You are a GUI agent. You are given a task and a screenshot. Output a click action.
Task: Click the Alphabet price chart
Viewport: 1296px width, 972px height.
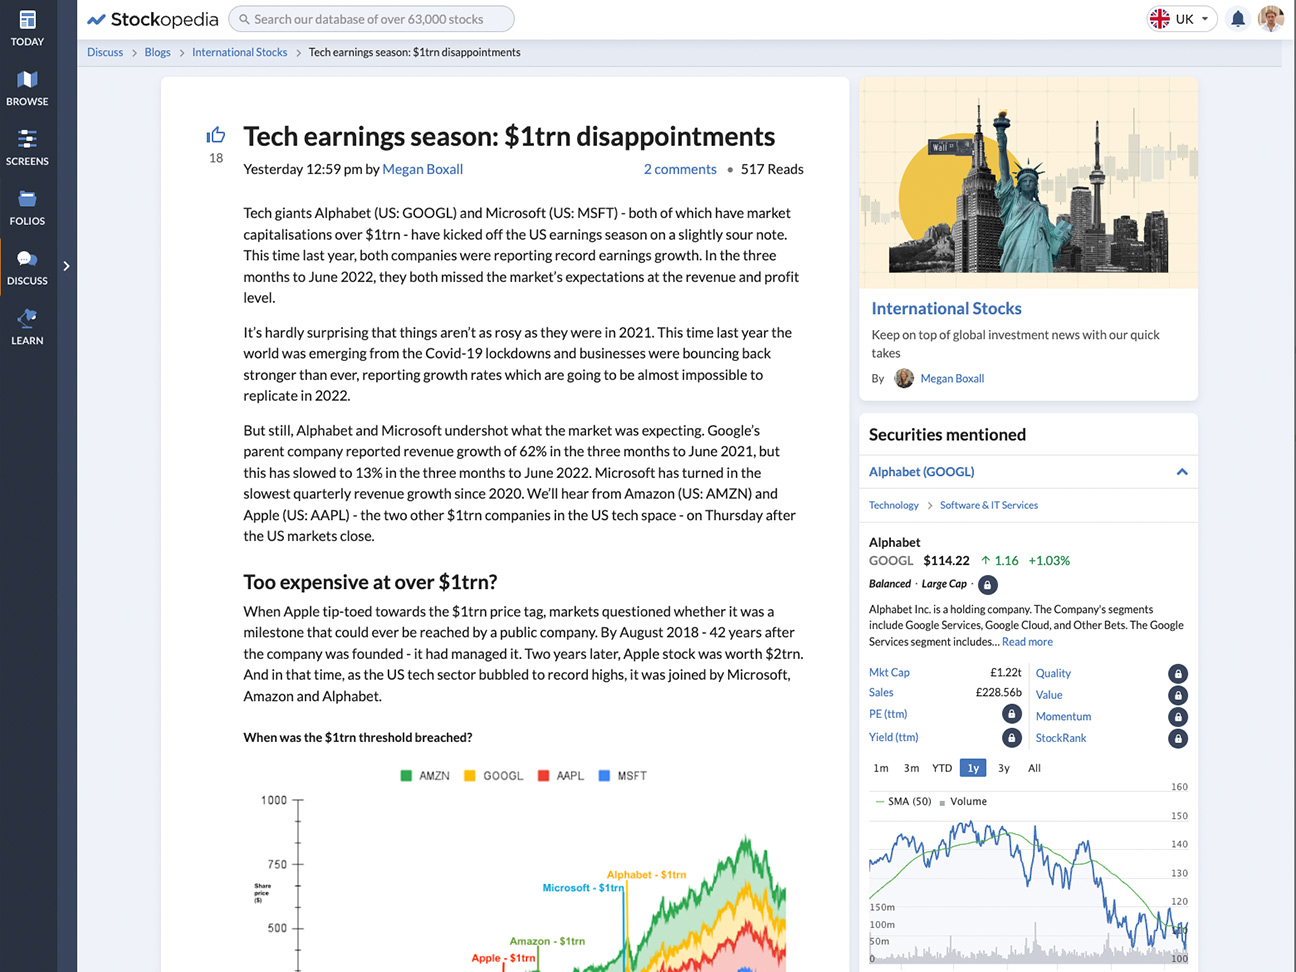pyautogui.click(x=1028, y=875)
